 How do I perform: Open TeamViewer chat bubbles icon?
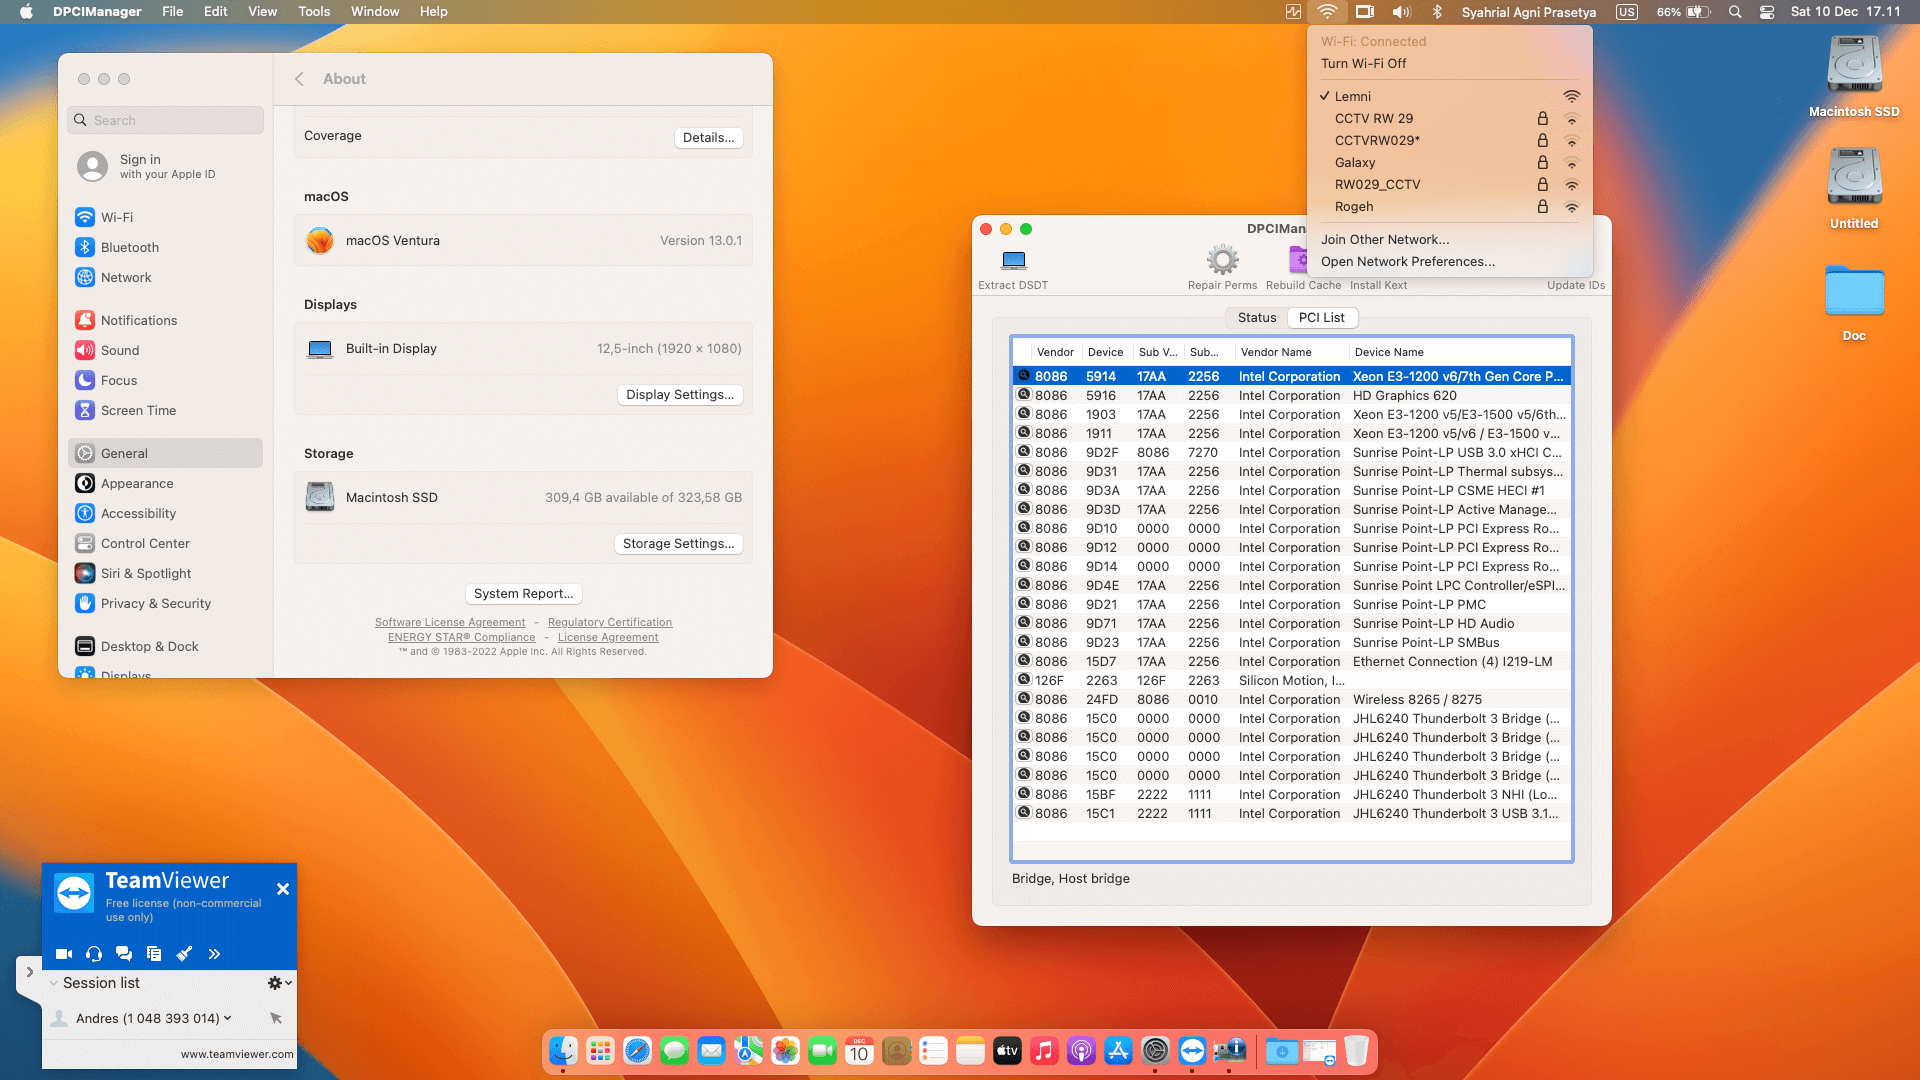[x=124, y=954]
